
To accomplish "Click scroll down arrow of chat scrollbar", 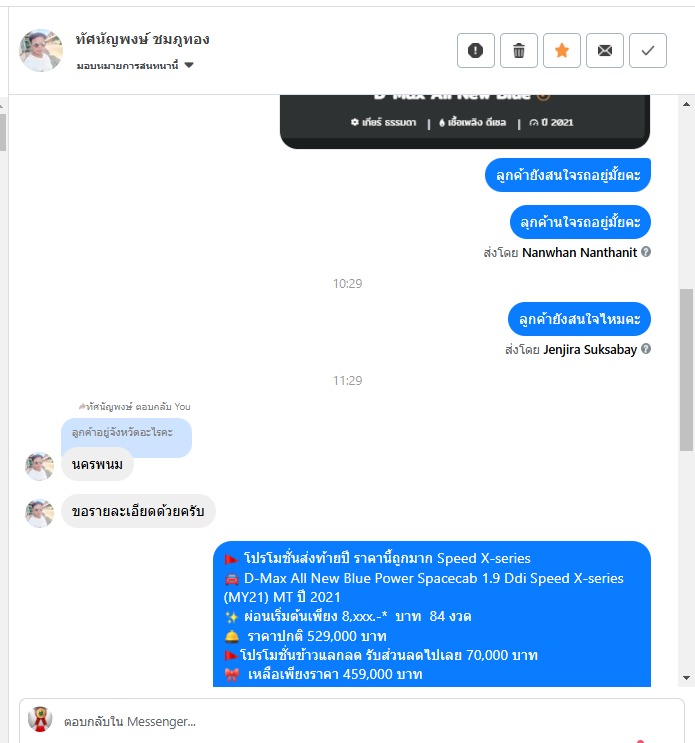I will coord(686,678).
